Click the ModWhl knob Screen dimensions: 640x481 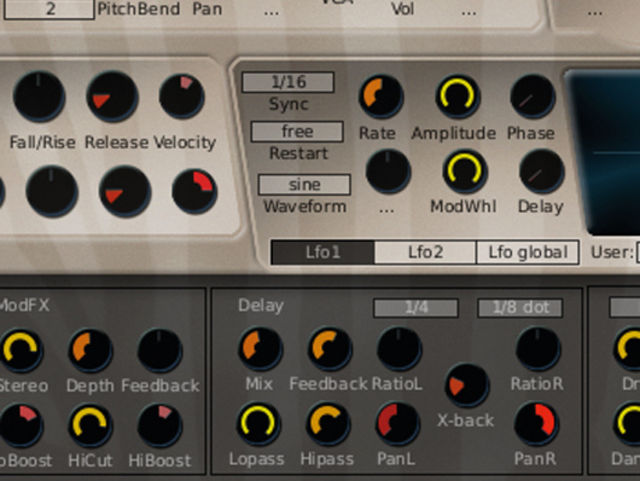pos(465,171)
